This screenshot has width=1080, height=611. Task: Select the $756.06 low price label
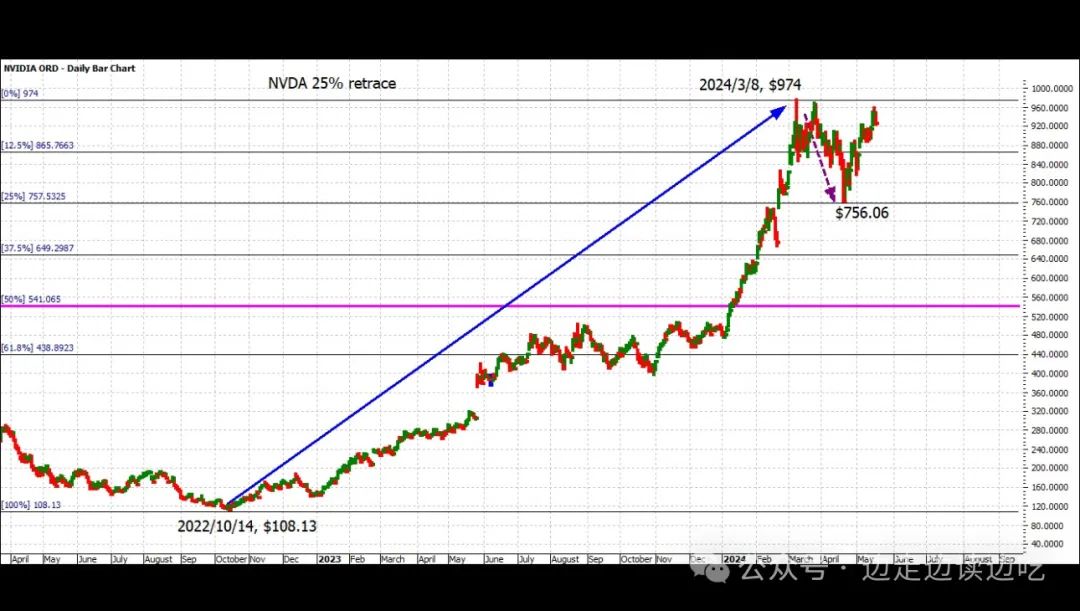[x=862, y=213]
